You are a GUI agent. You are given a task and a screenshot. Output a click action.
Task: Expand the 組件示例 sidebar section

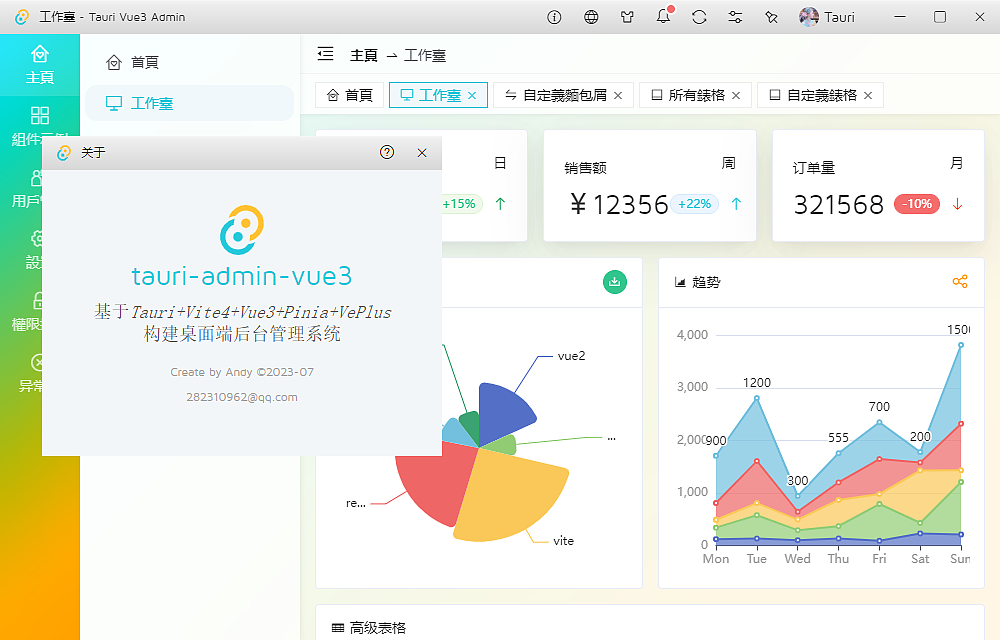tap(38, 125)
